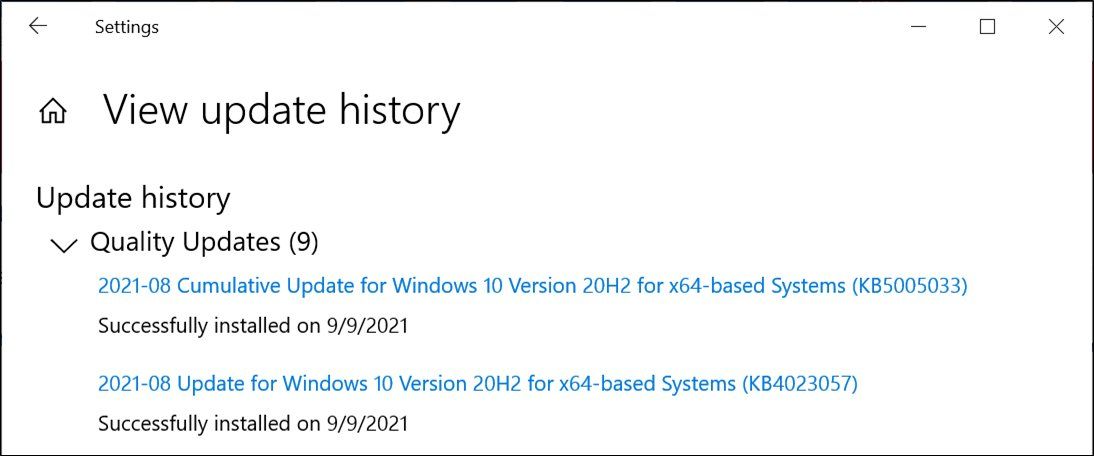The image size is (1094, 456).
Task: Click the Quality Updates (9) label
Action: (x=204, y=242)
